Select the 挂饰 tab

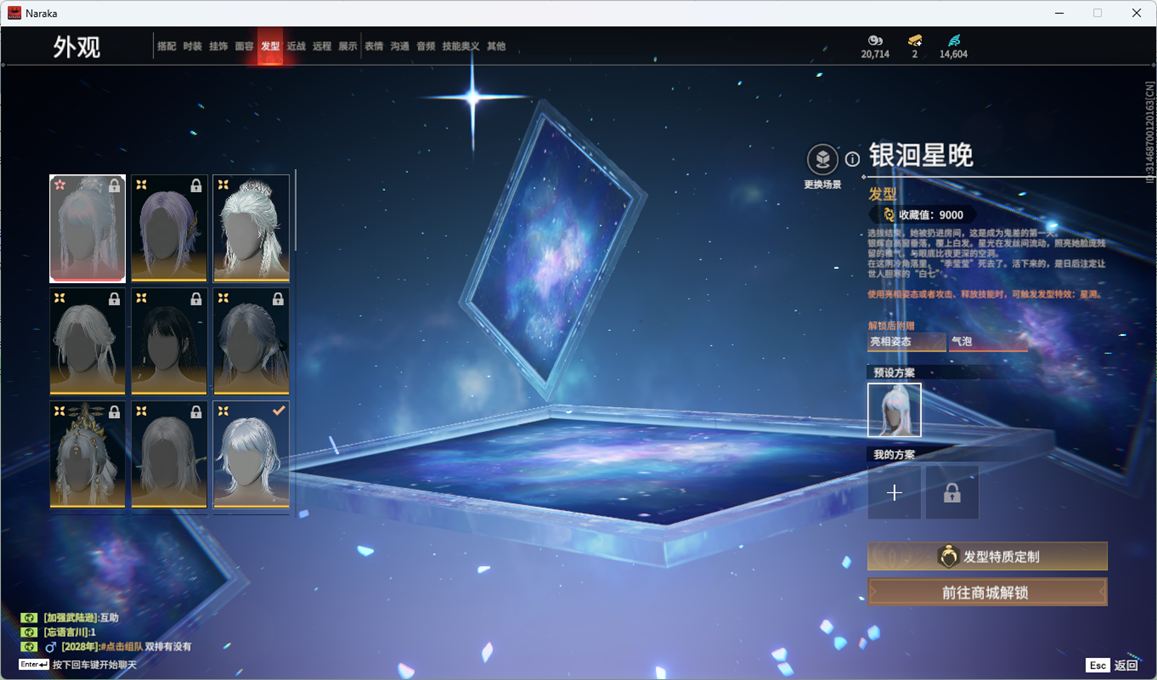pos(218,46)
